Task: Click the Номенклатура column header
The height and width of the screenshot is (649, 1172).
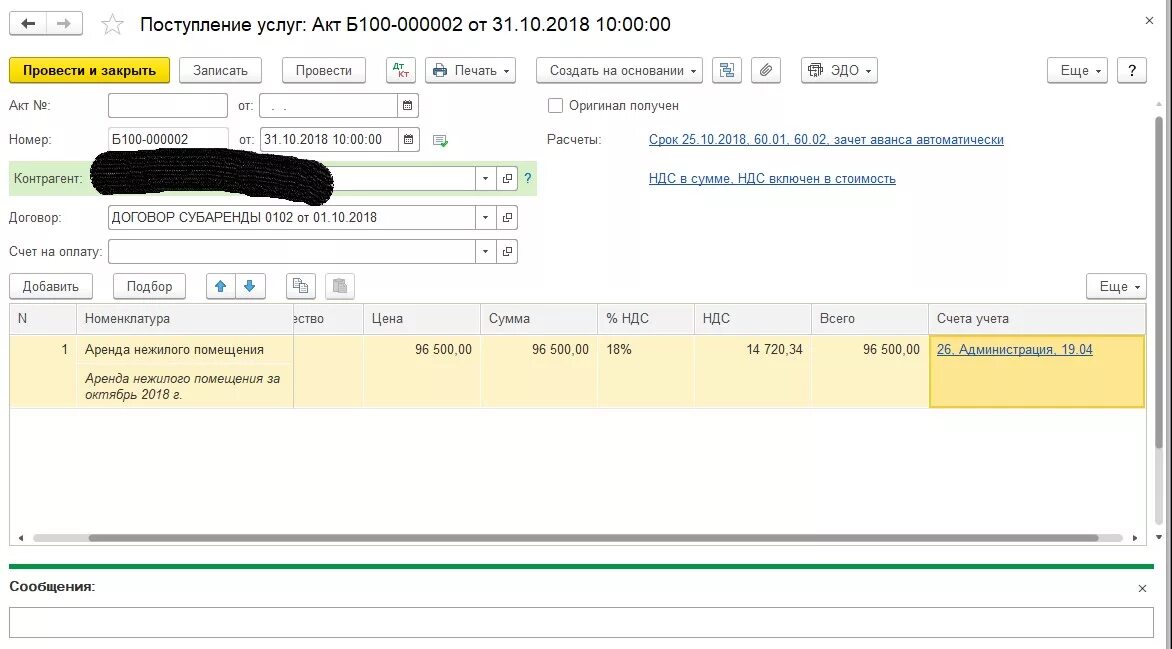Action: (185, 319)
